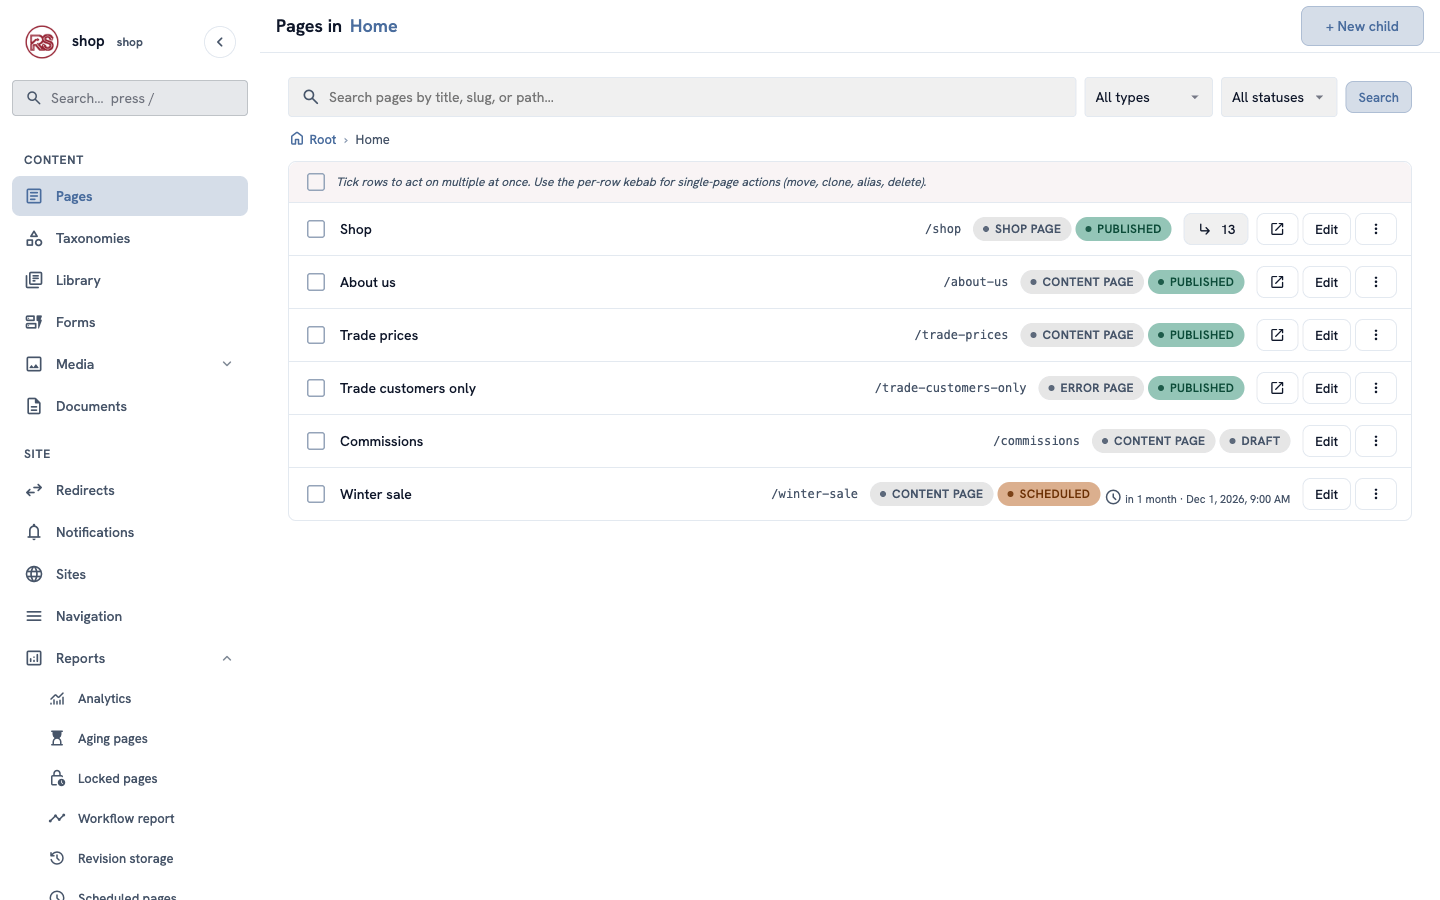Image resolution: width=1440 pixels, height=900 pixels.
Task: Open Taxonomies from the sidebar
Action: pos(130,238)
